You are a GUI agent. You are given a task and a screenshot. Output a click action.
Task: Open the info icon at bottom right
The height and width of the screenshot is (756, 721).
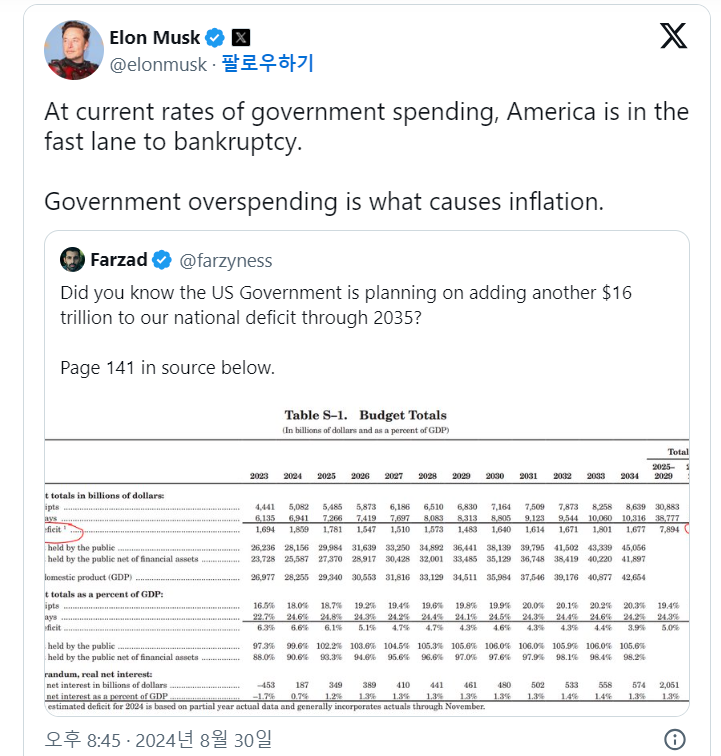(675, 740)
